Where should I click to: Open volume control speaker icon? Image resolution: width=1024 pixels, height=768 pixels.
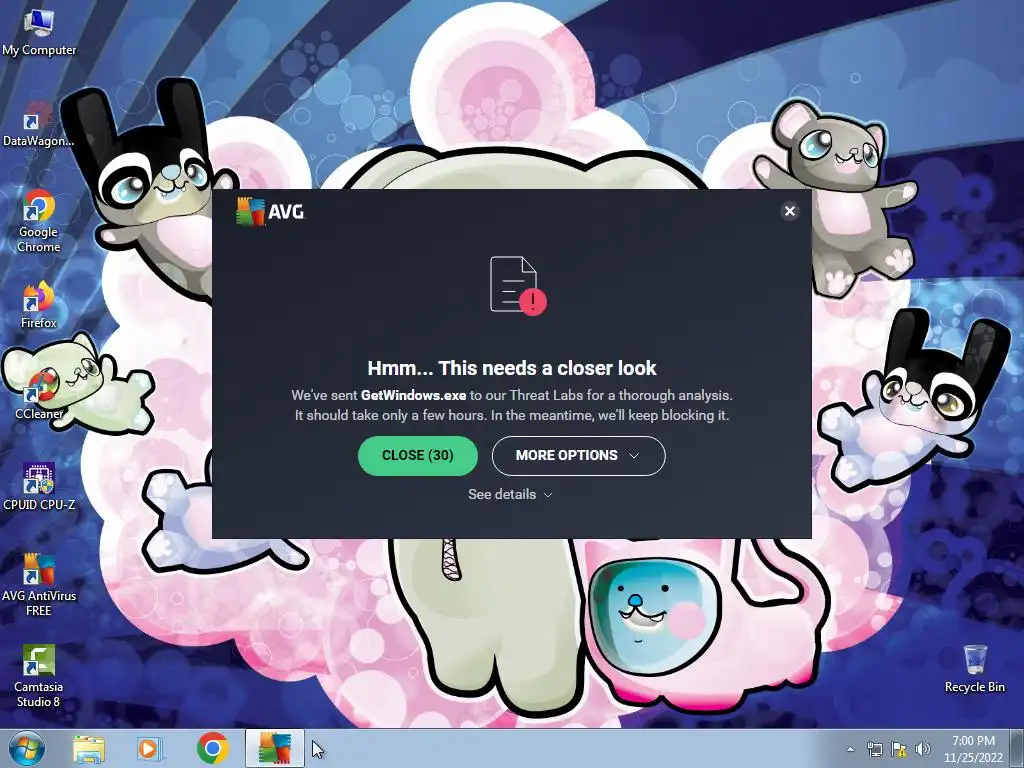pyautogui.click(x=923, y=749)
